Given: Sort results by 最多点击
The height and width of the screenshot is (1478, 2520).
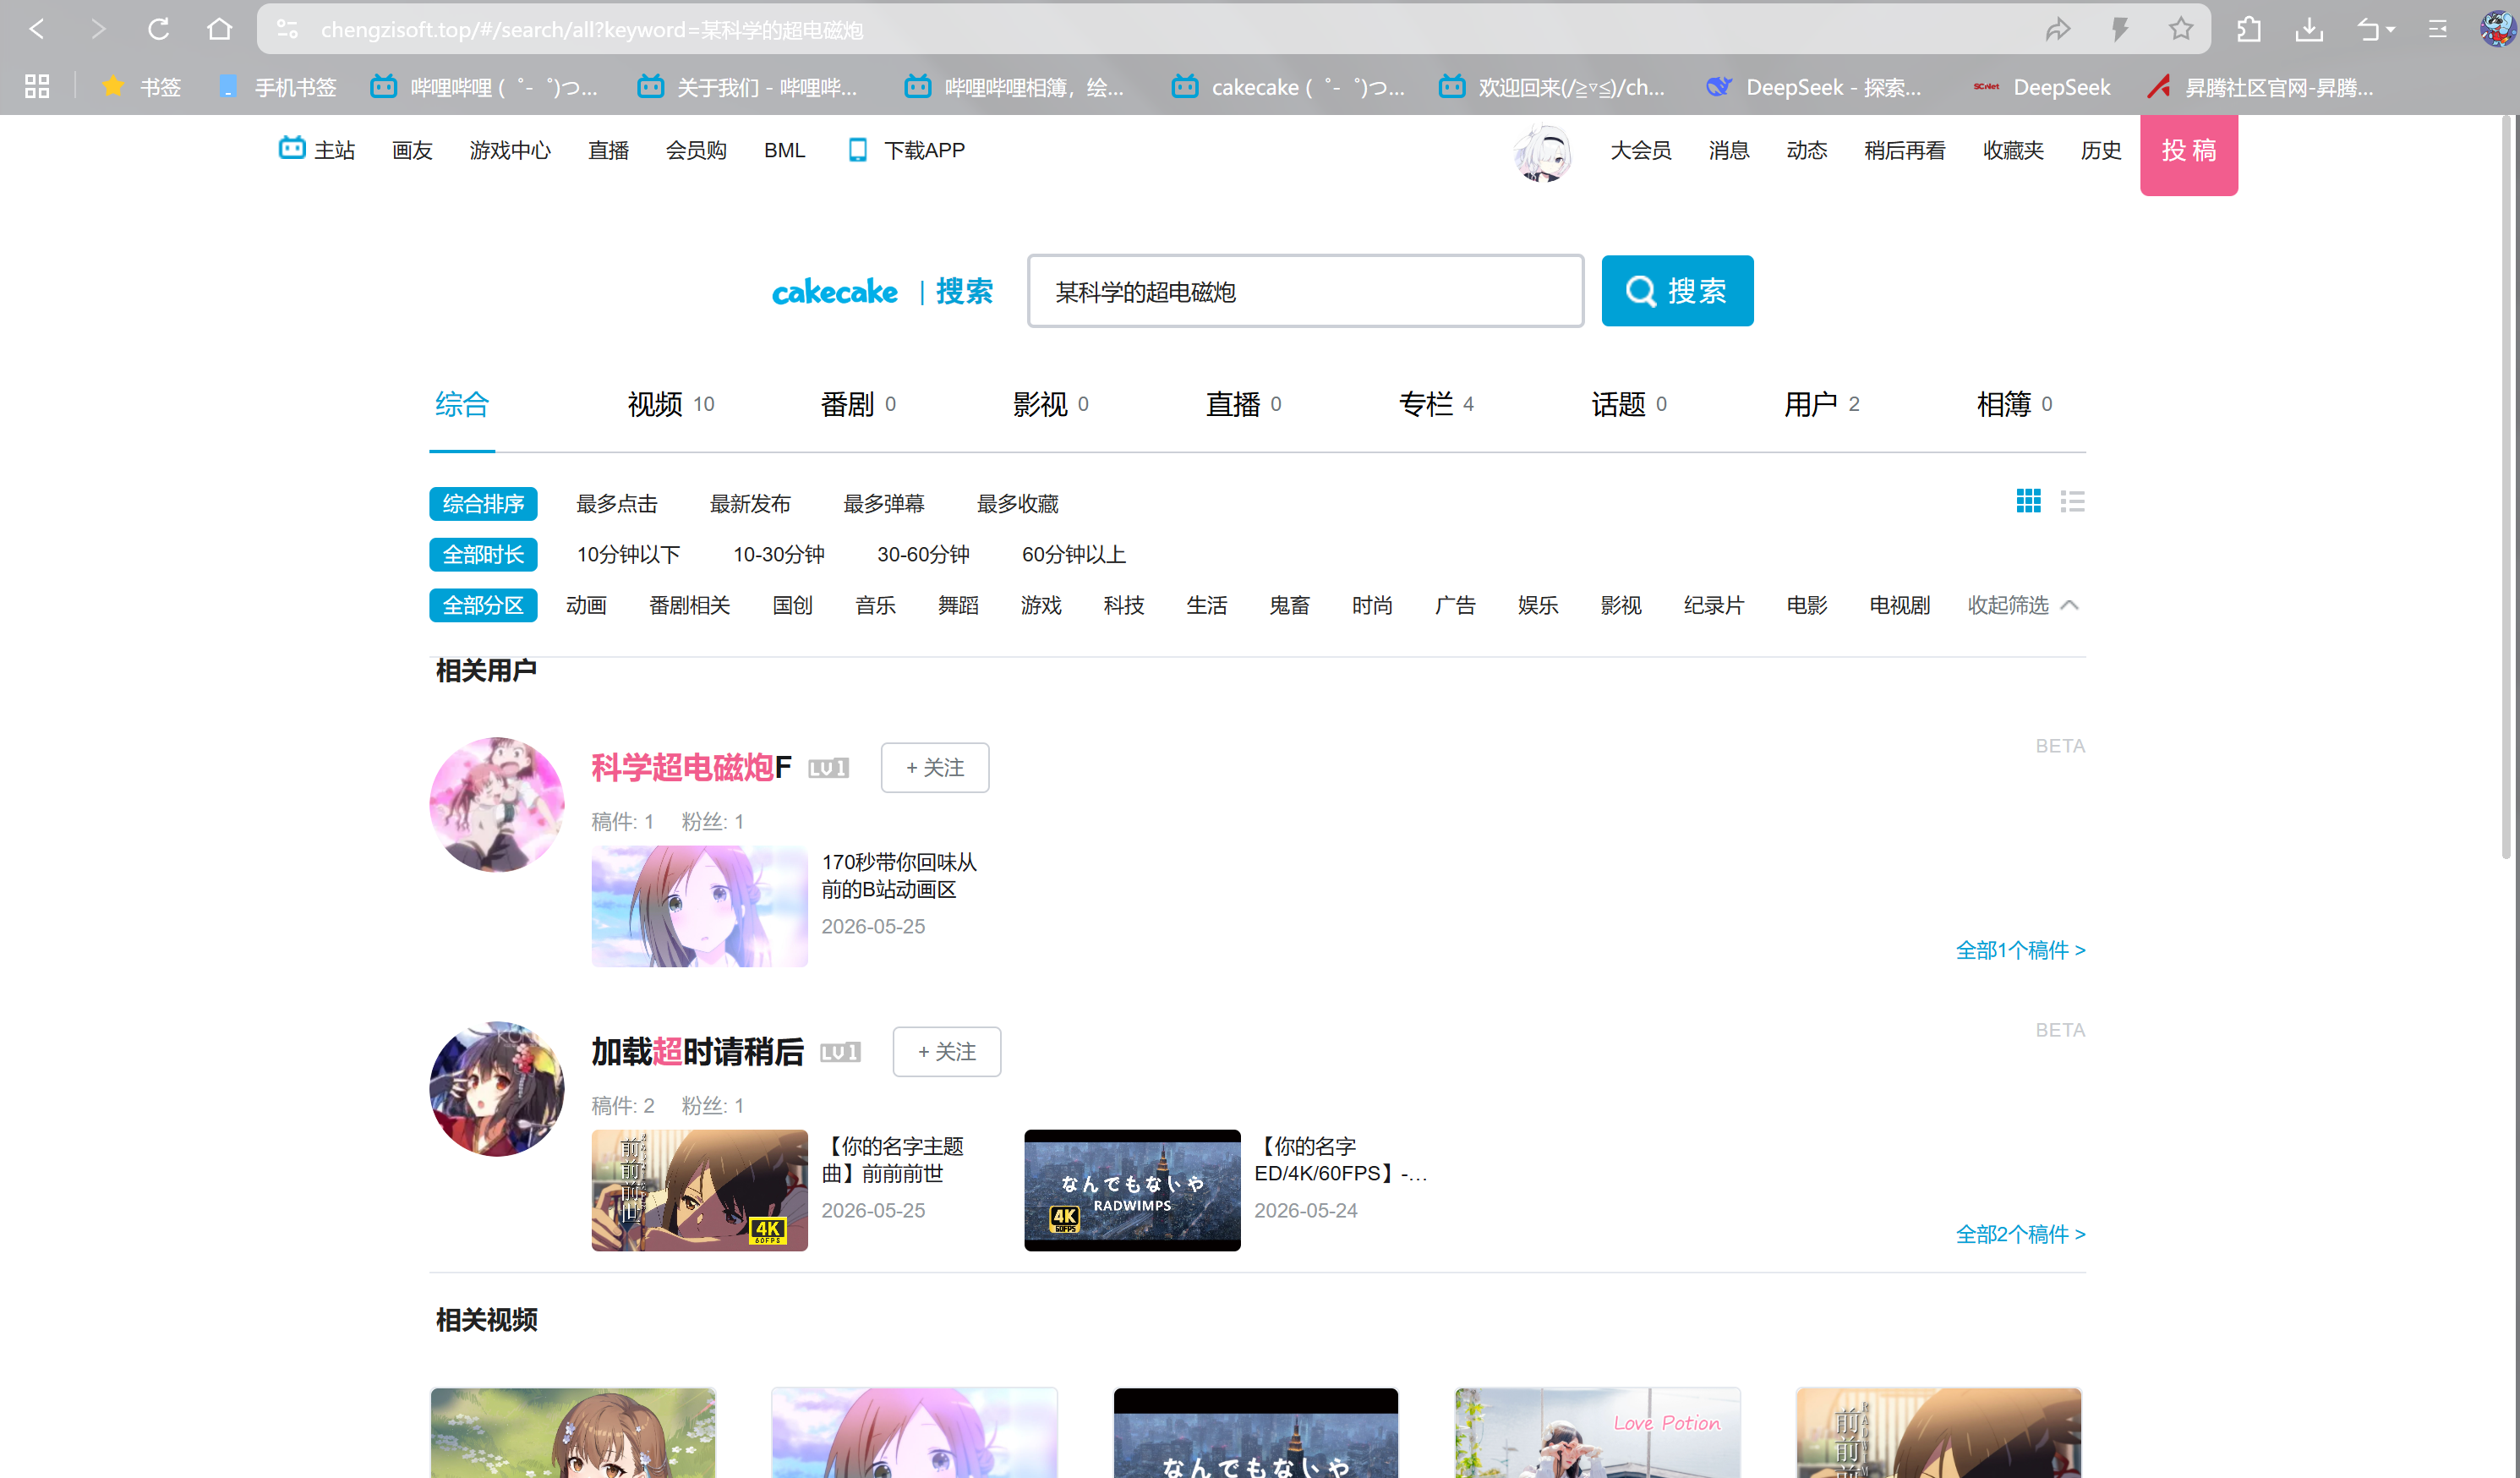Looking at the screenshot, I should tap(616, 504).
